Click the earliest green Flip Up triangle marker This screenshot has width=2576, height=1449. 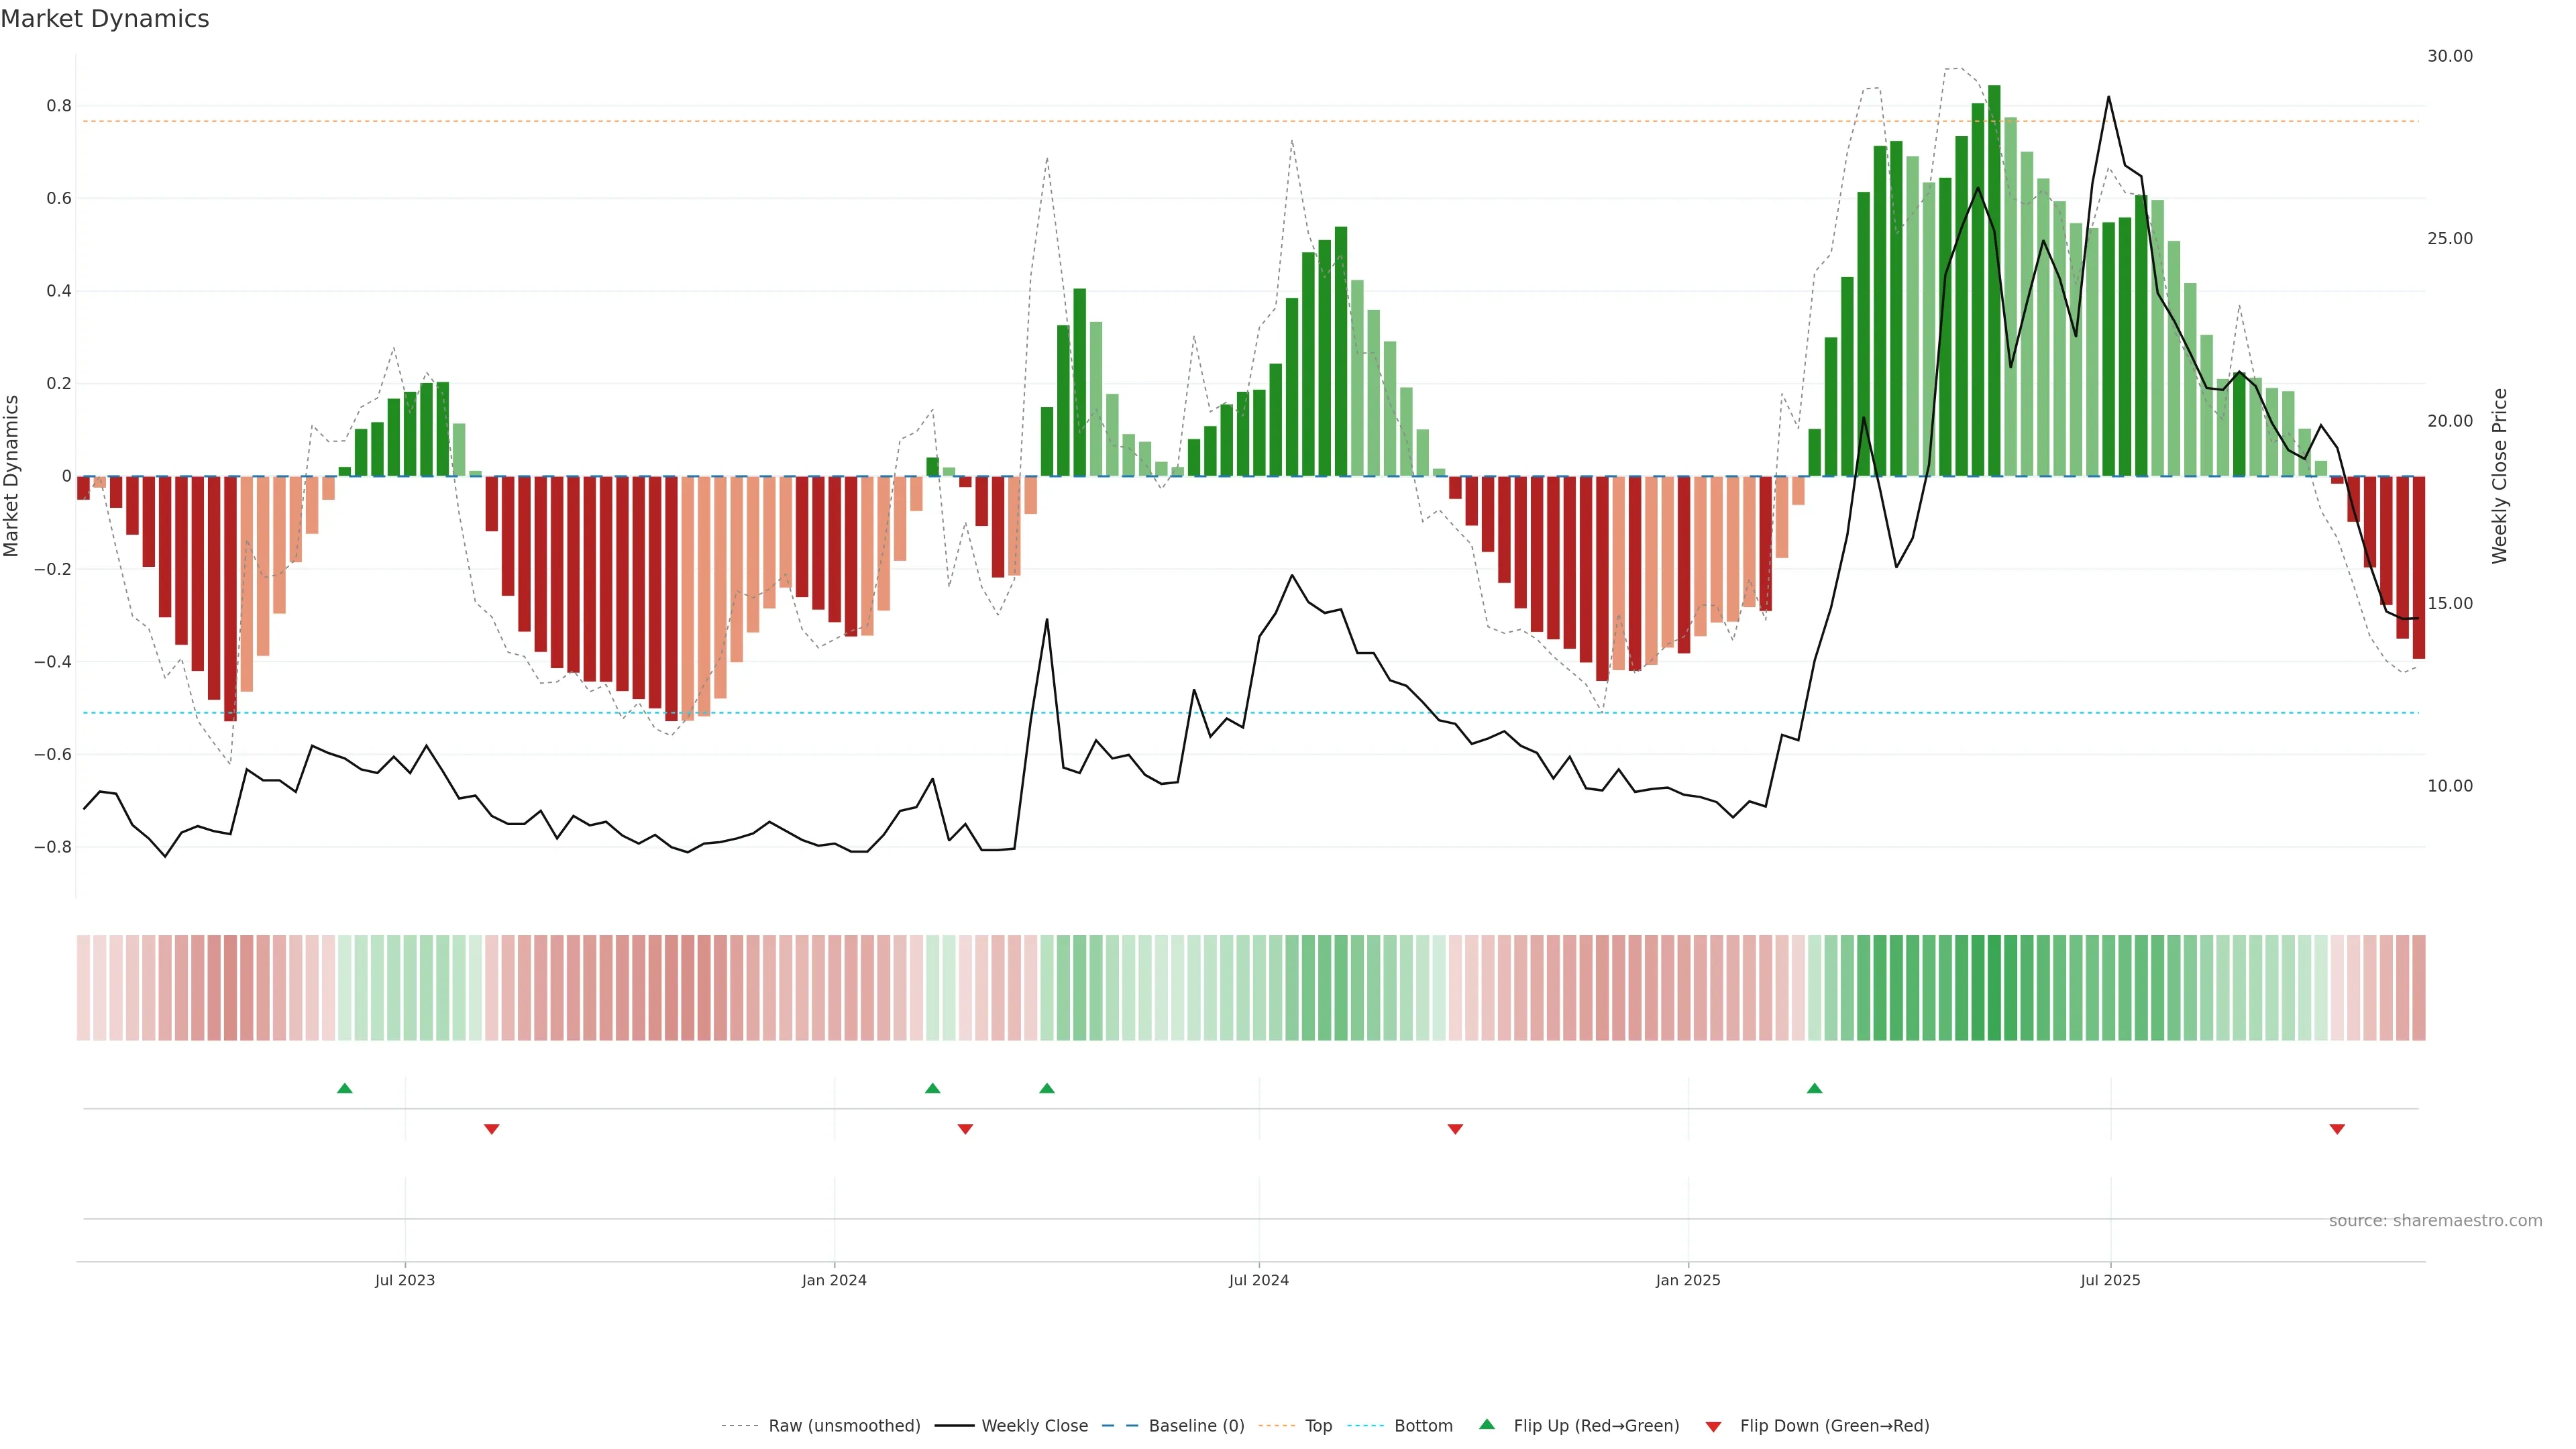(345, 1088)
